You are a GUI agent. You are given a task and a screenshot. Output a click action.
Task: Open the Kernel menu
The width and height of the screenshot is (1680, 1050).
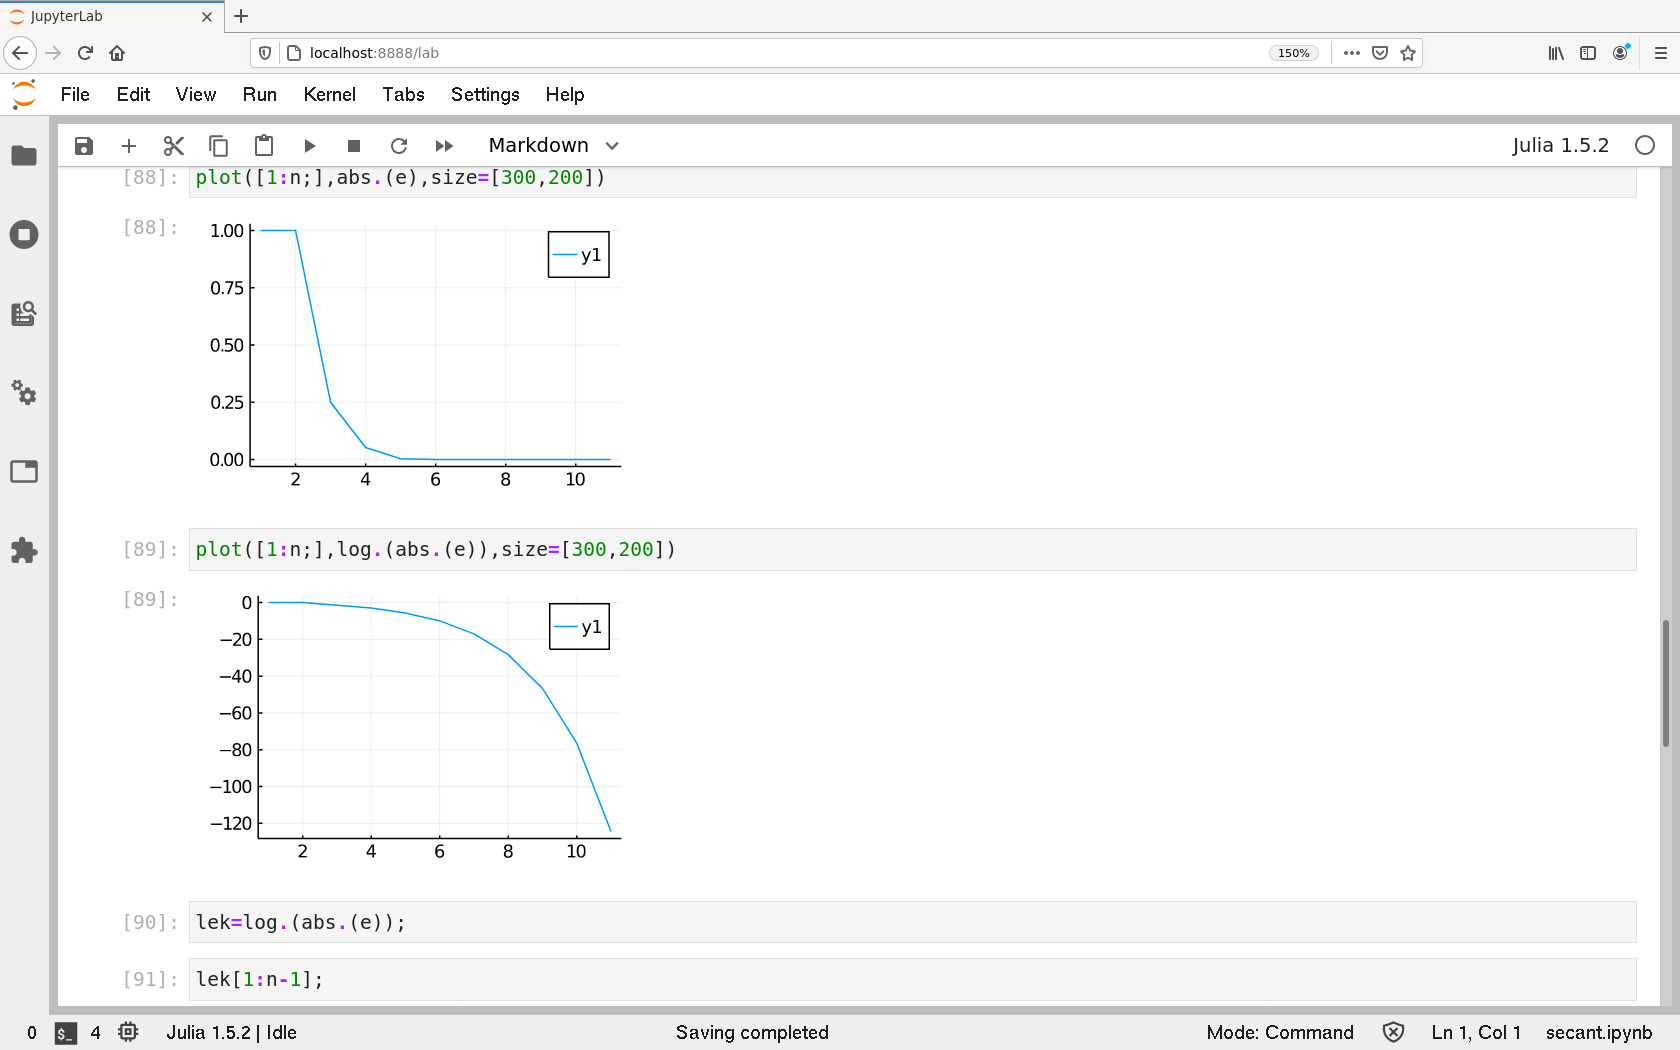point(329,94)
